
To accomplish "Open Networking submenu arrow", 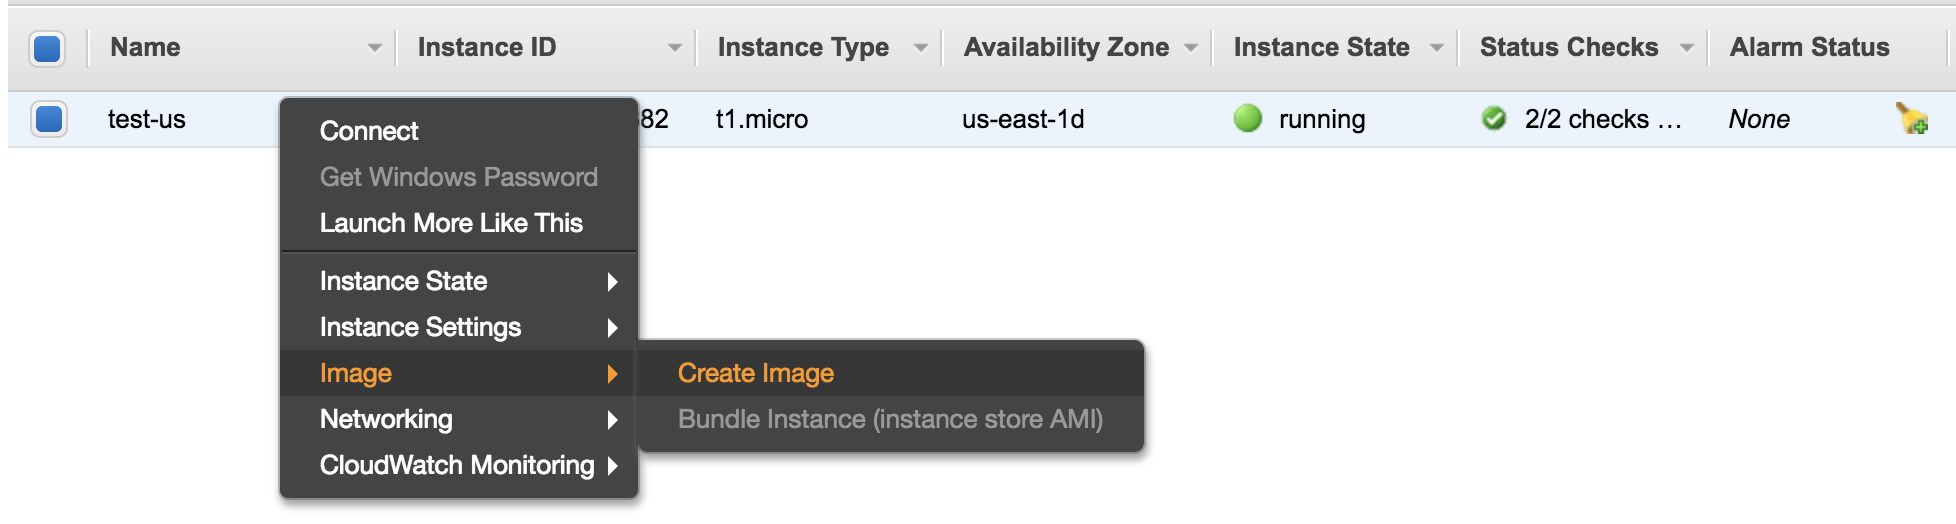I will tap(612, 420).
